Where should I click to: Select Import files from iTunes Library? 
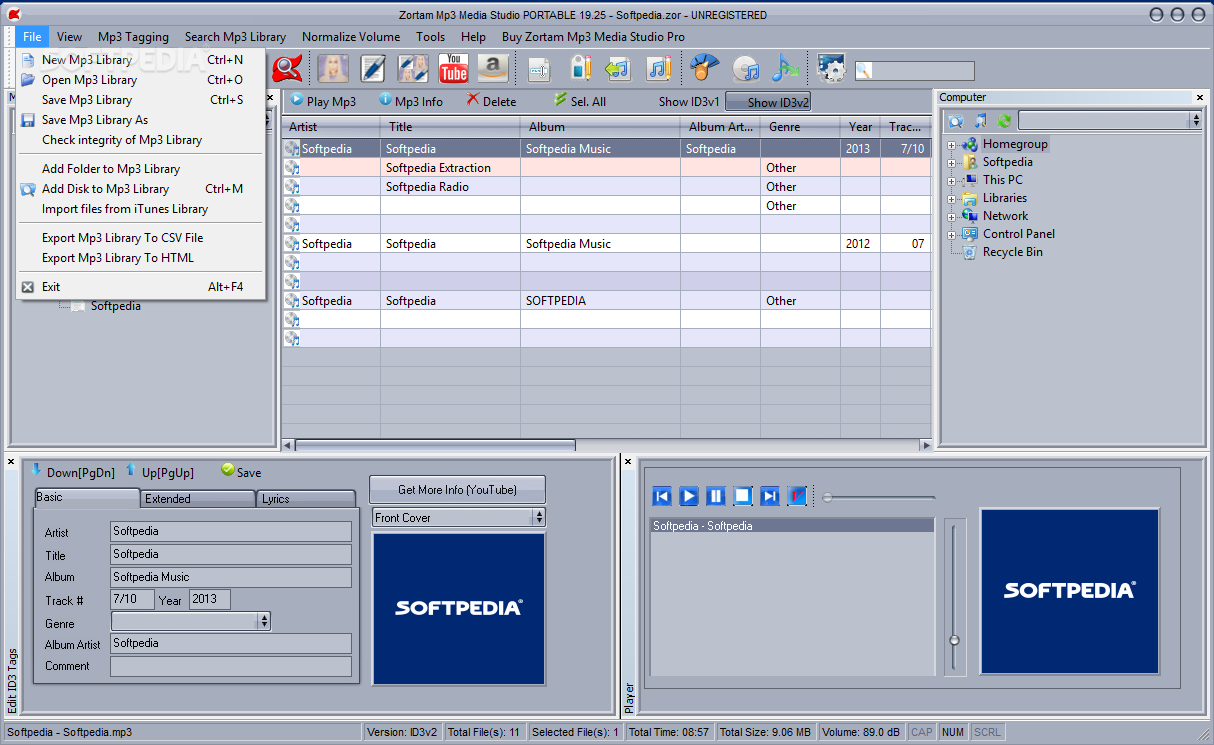point(141,209)
